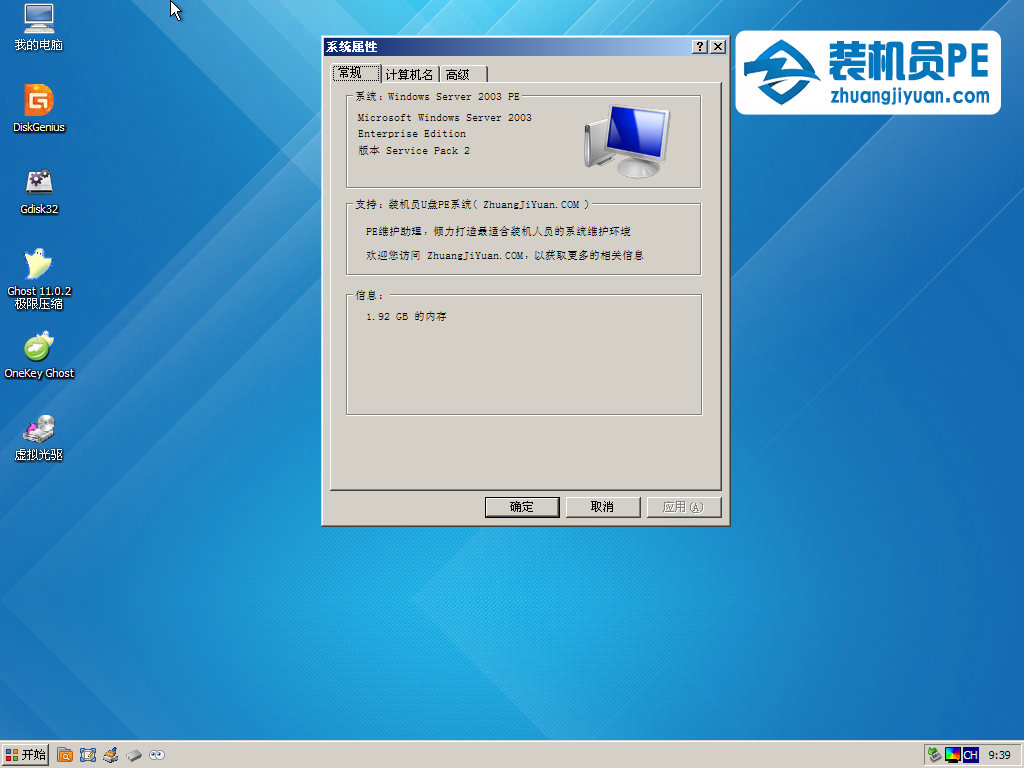Image resolution: width=1024 pixels, height=768 pixels.
Task: Click the 欢迎您访问 ZhuangJiYuan.COM line
Action: 505,255
